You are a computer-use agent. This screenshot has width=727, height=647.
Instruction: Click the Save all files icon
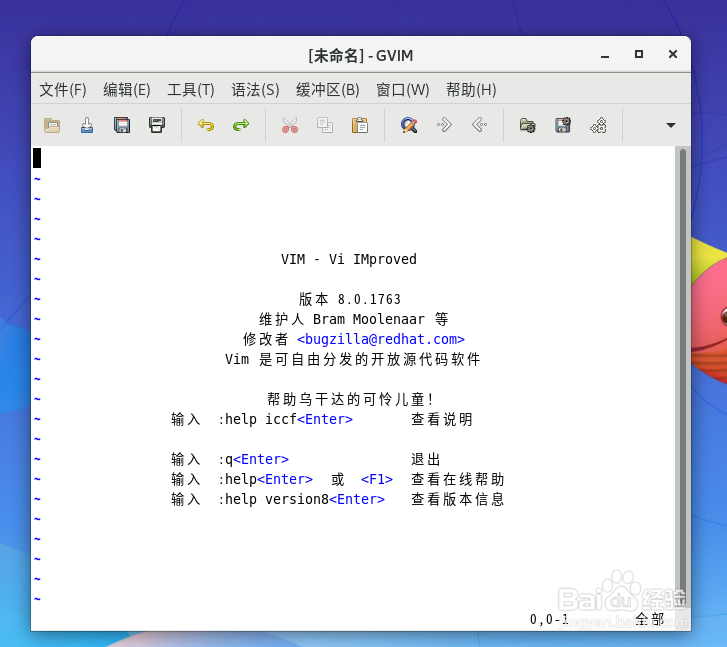pos(122,125)
